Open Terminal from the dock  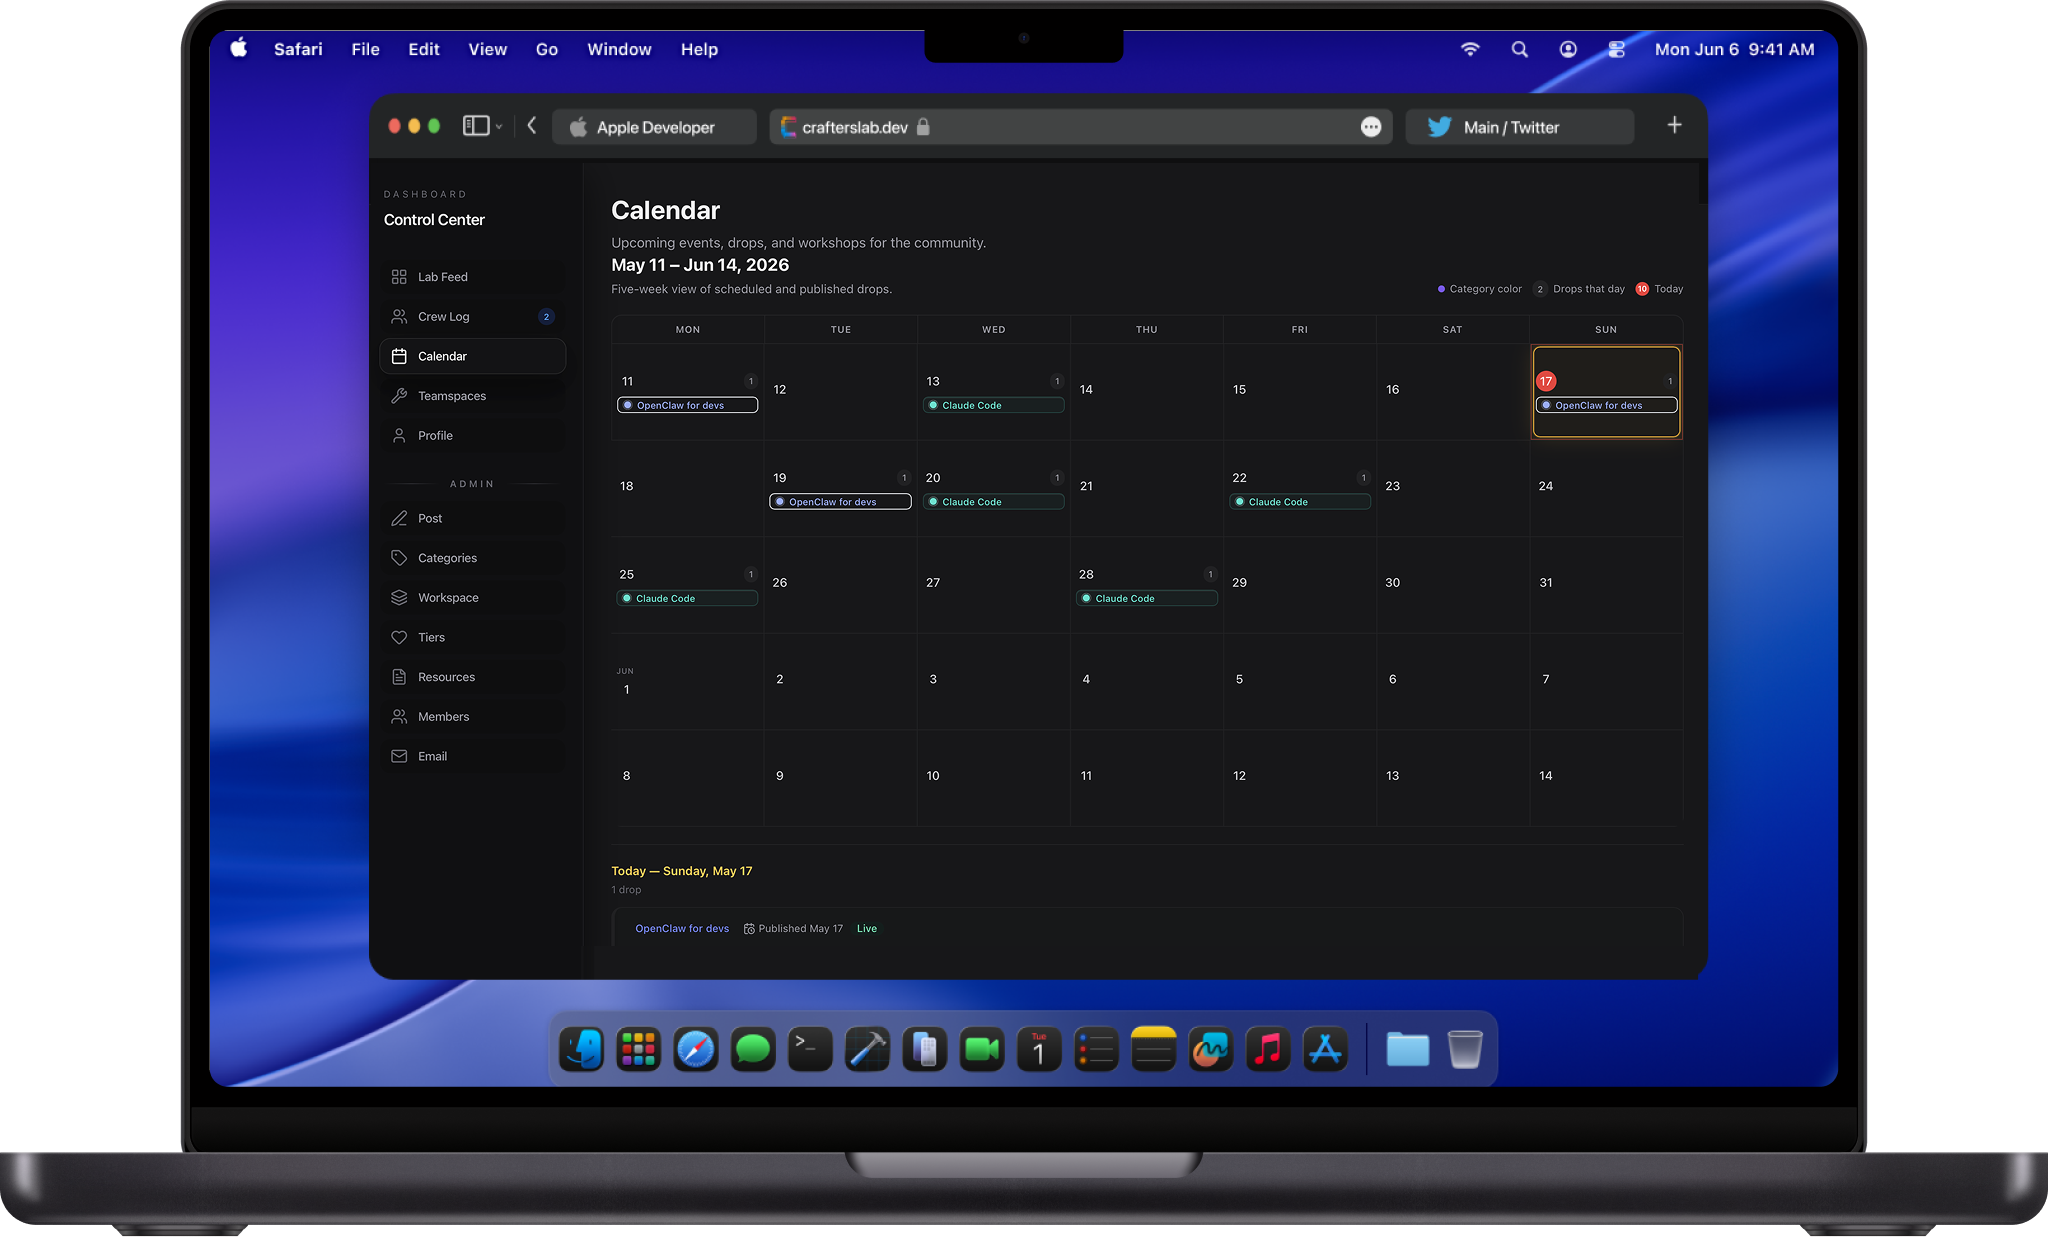pos(810,1049)
